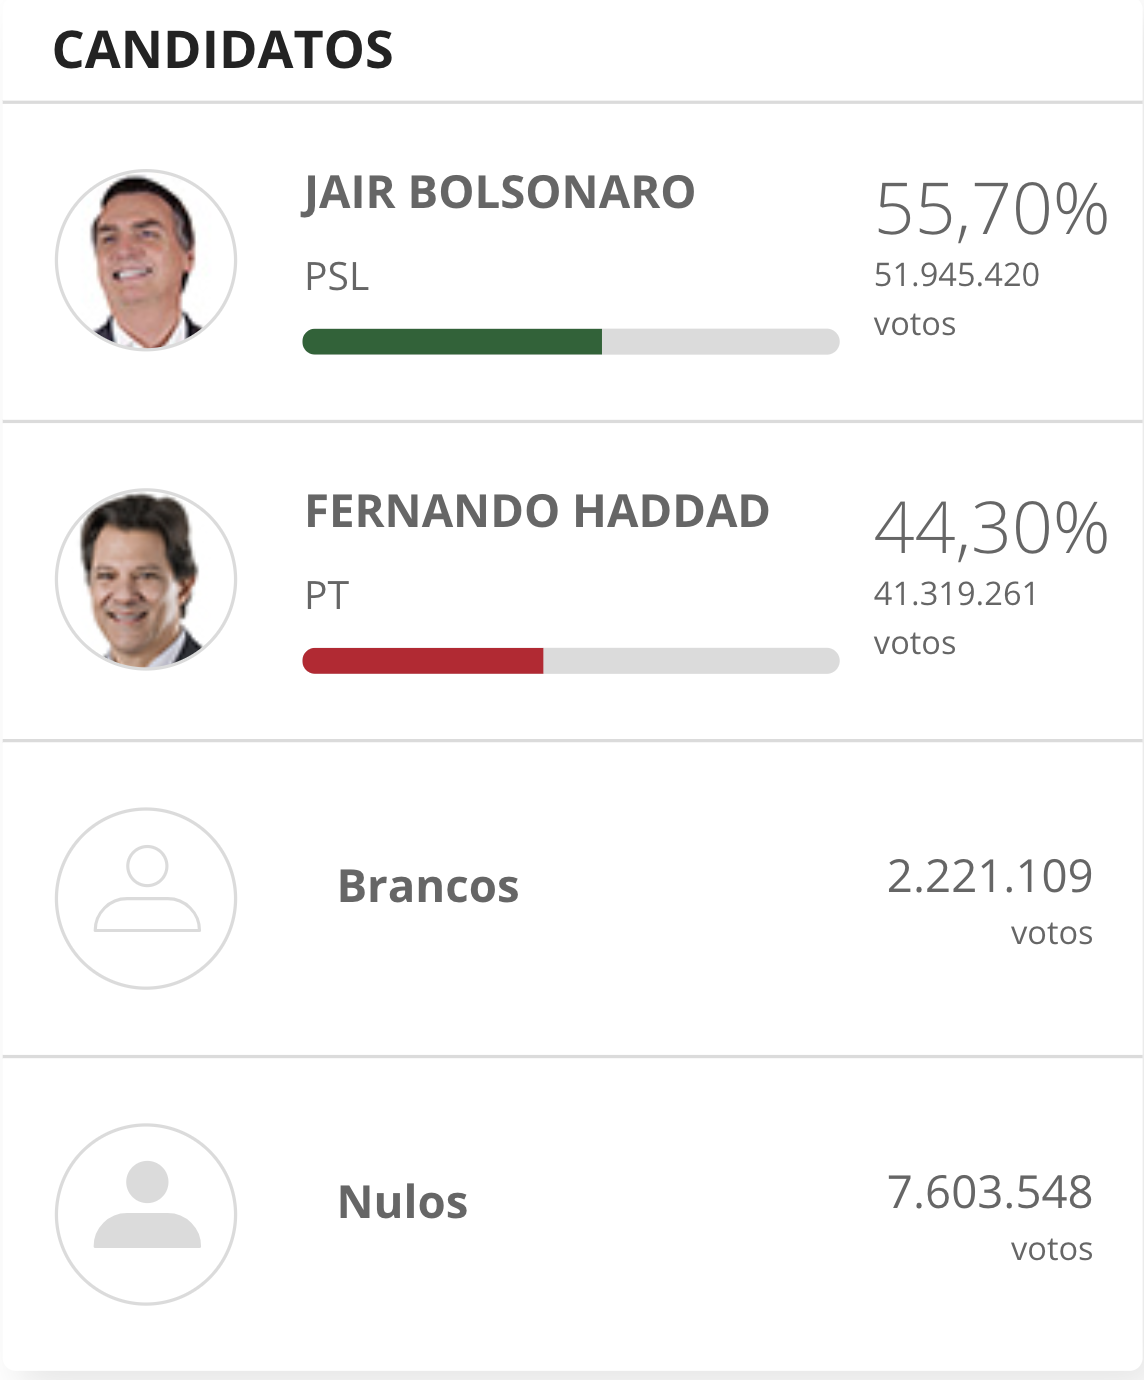
Task: Click the PT party label
Action: click(x=327, y=596)
